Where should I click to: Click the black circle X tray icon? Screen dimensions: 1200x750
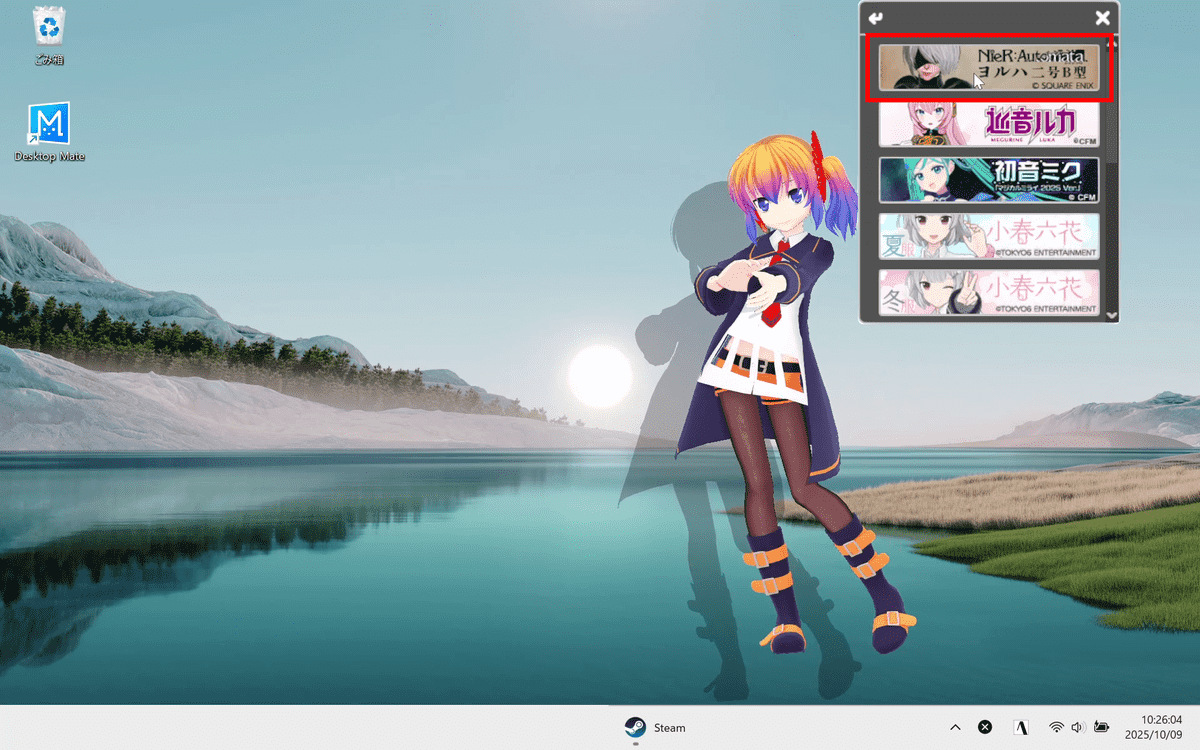coord(985,727)
